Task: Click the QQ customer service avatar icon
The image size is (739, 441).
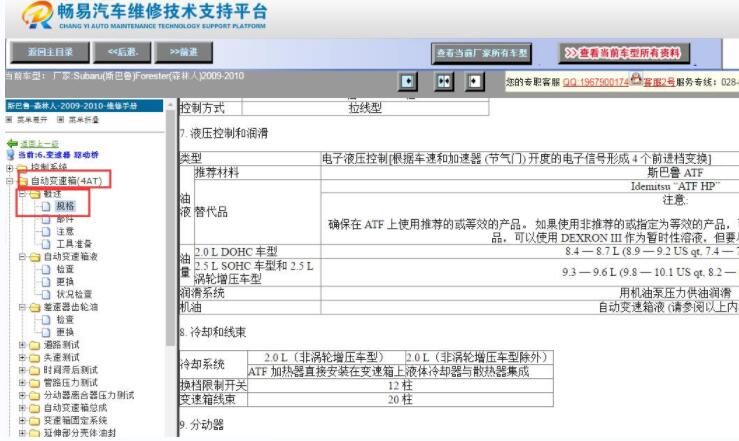Action: [636, 79]
